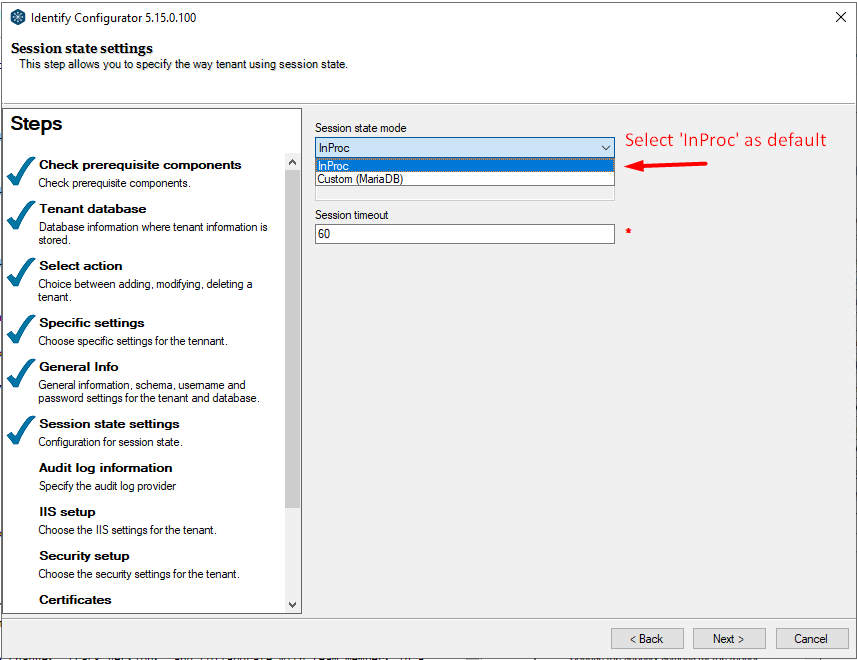Select the Audit log information step

click(105, 468)
